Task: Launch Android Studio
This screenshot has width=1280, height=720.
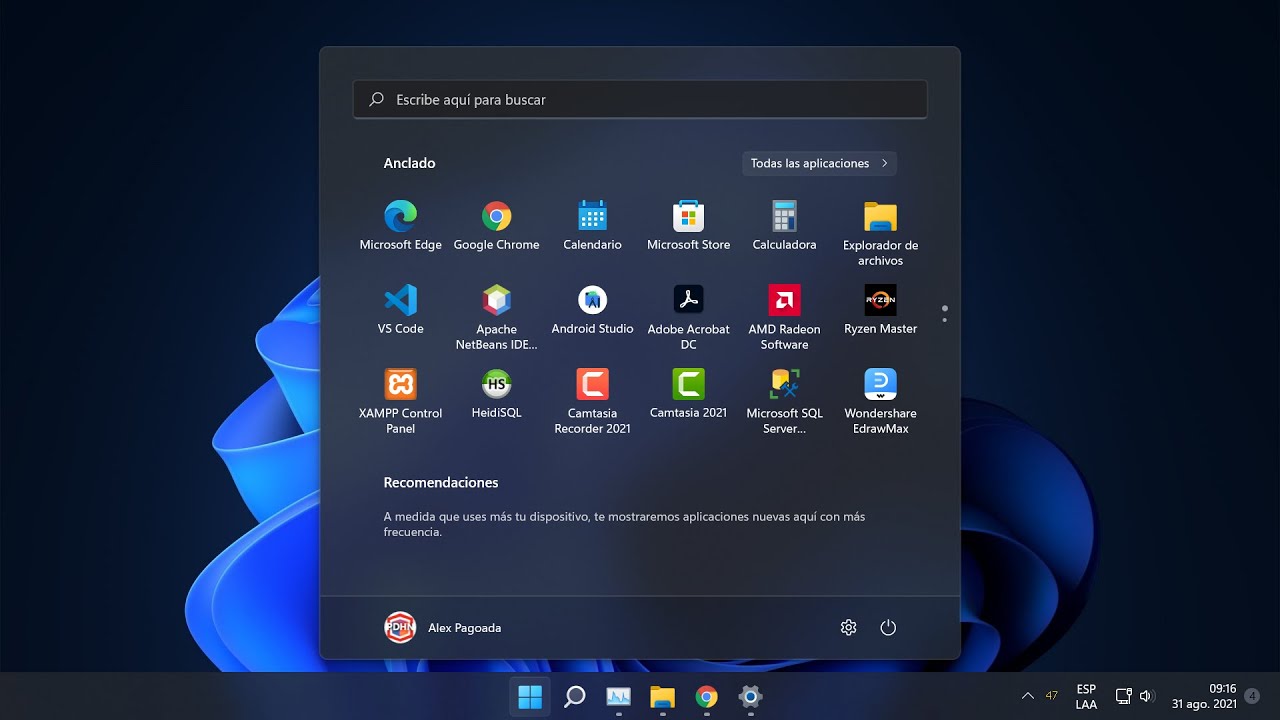Action: click(x=592, y=310)
